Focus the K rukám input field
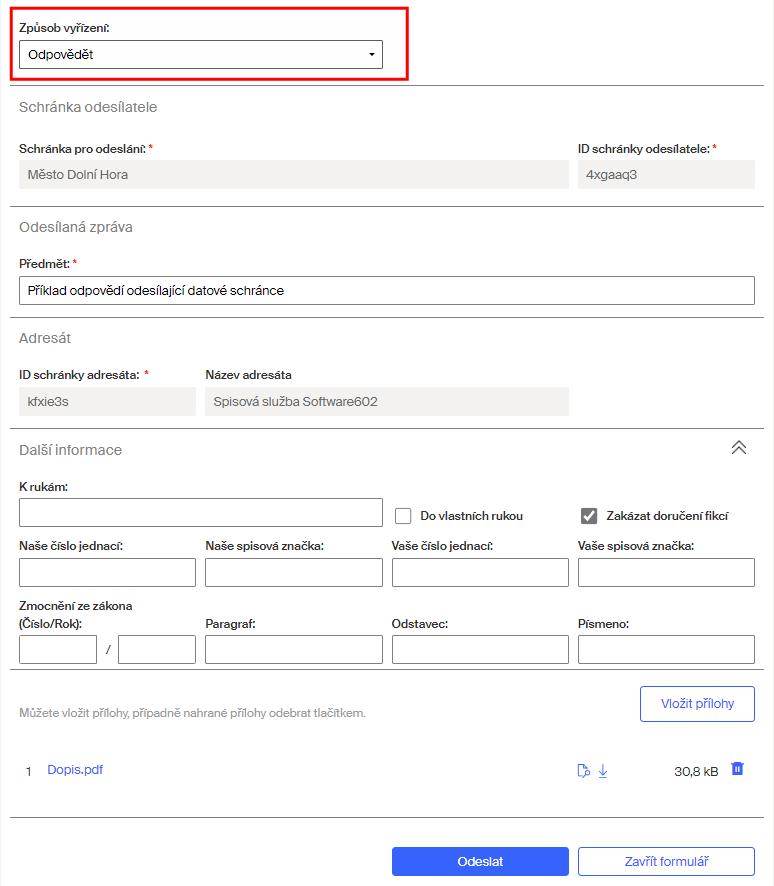 (x=201, y=513)
